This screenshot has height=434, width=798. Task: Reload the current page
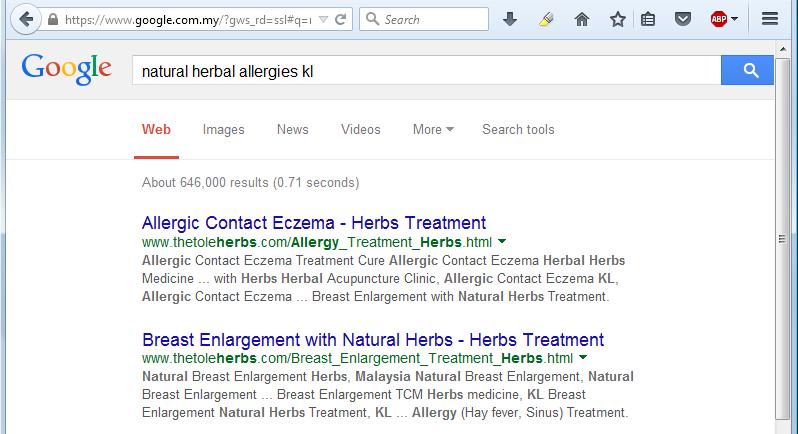tap(342, 19)
